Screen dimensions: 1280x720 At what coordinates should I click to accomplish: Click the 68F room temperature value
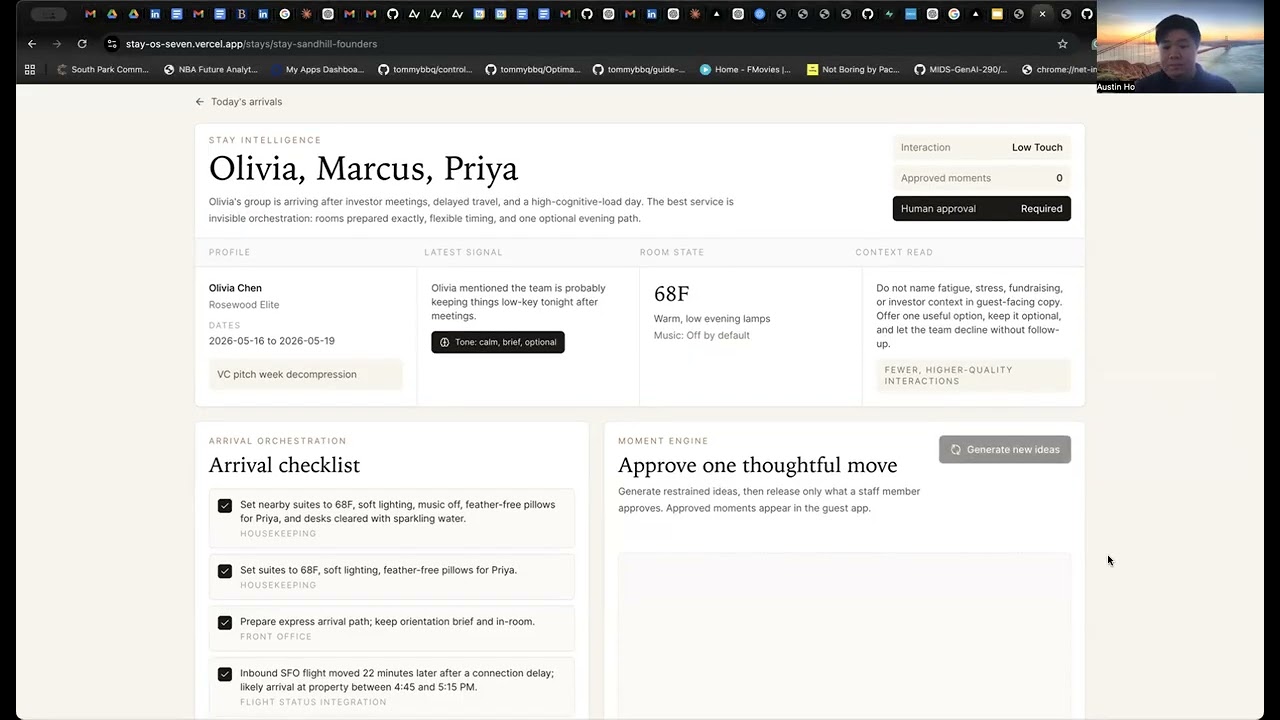(x=672, y=293)
